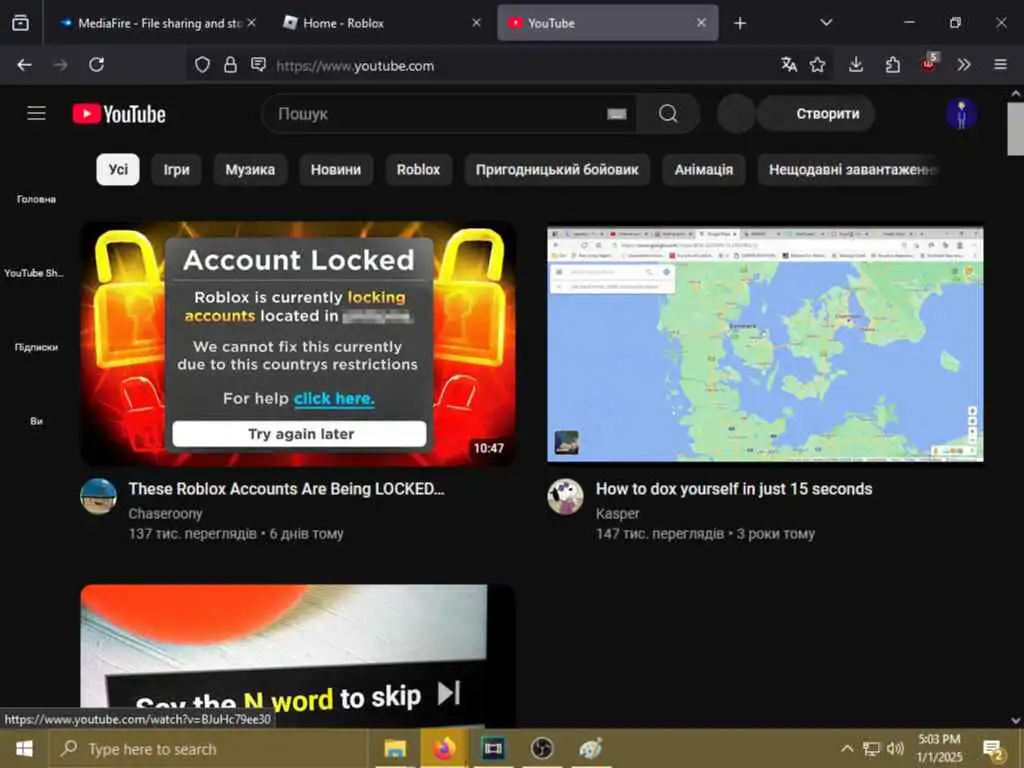
Task: Click the Type here to search box
Action: [208, 749]
